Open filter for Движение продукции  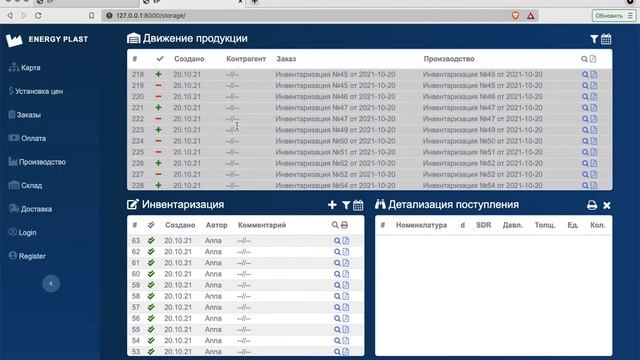click(594, 39)
